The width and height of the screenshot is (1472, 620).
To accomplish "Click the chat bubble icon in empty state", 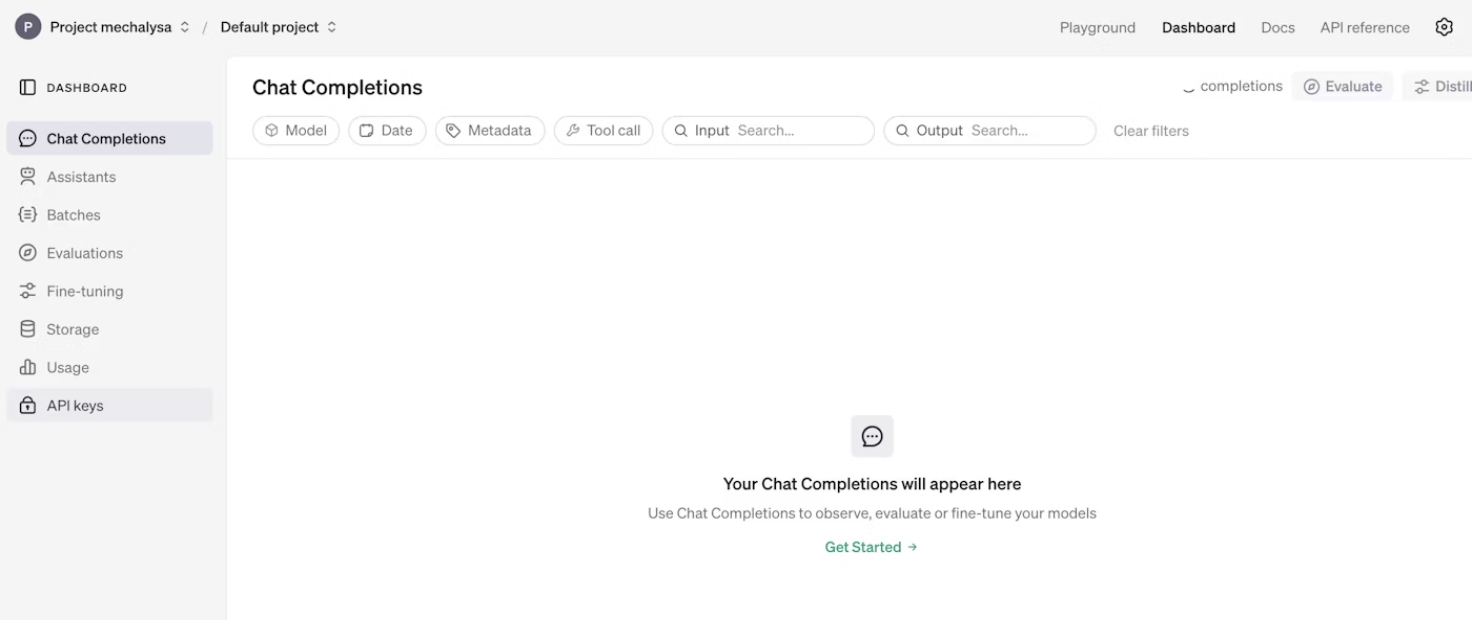I will tap(872, 436).
